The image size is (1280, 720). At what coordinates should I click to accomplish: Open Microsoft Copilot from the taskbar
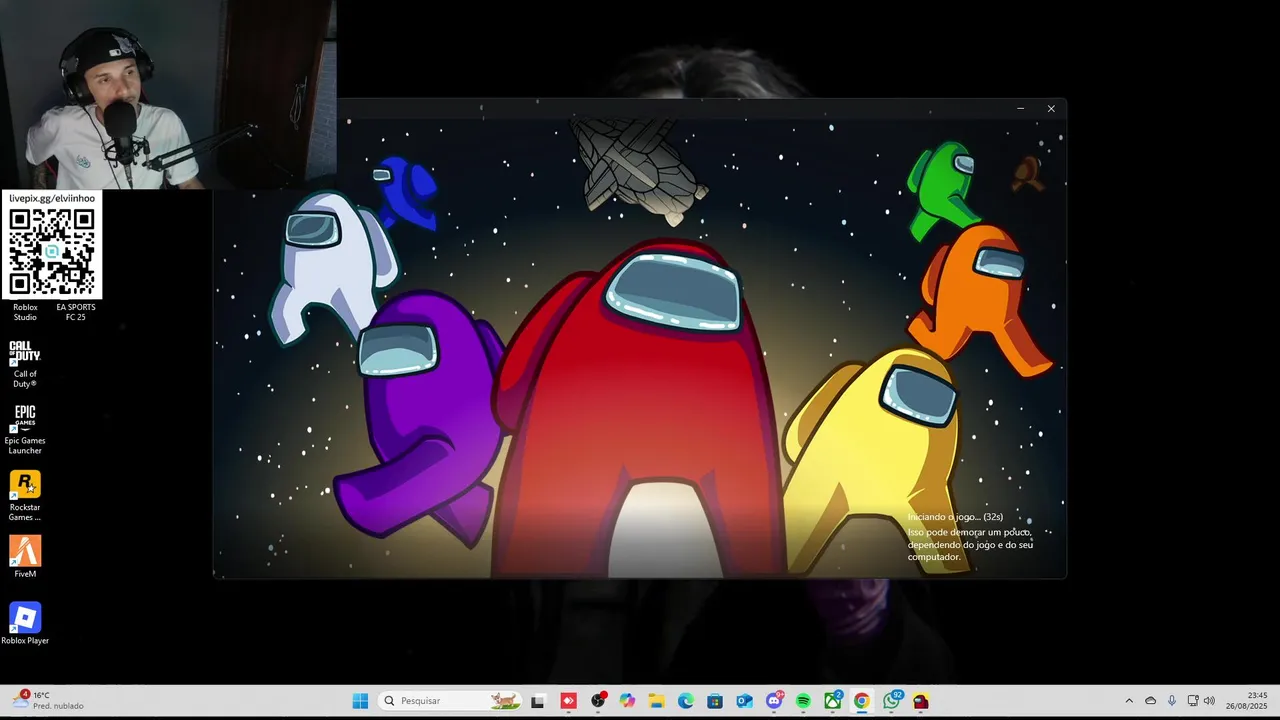[x=627, y=701]
